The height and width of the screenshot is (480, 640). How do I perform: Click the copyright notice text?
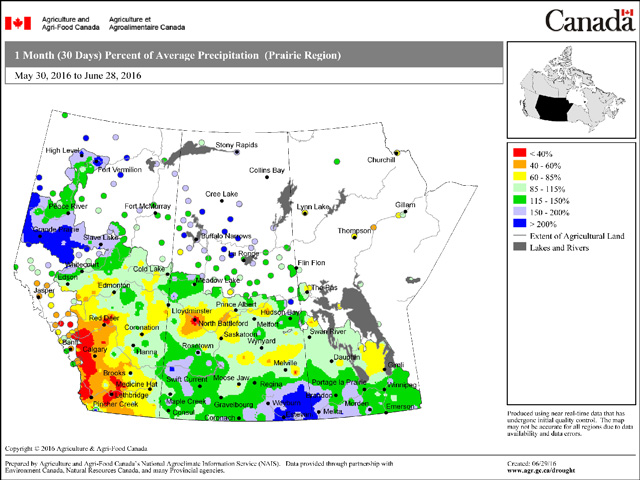pos(76,449)
